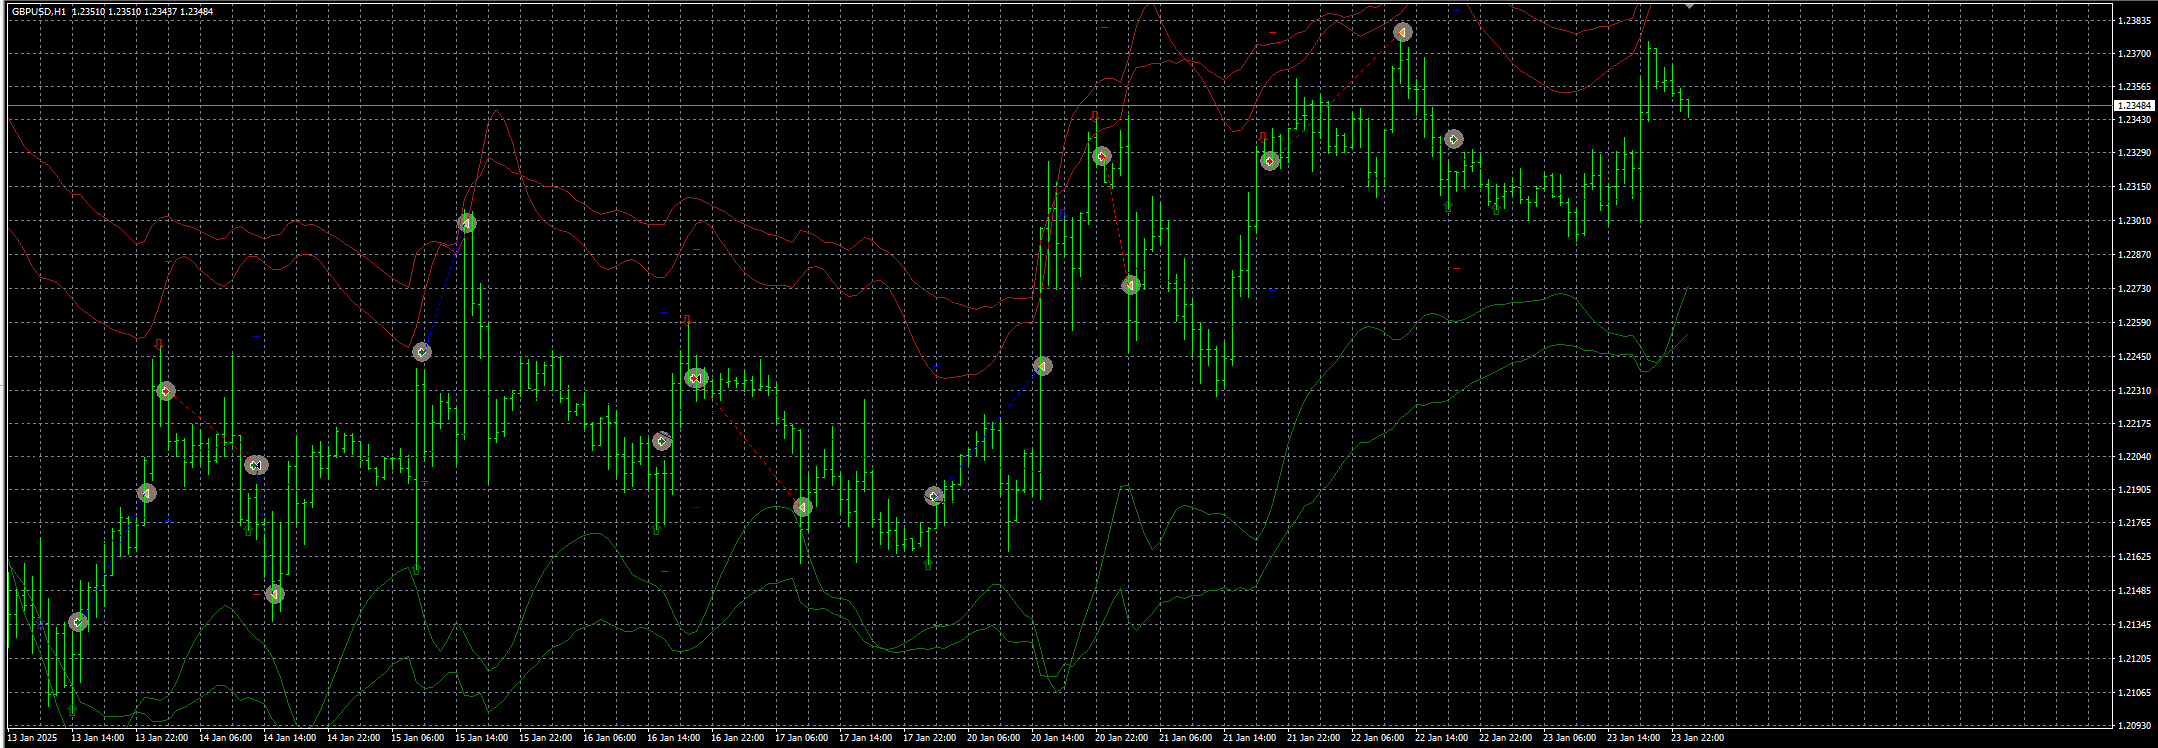The width and height of the screenshot is (2158, 748).
Task: Select the orange close marker near 1.22730 on 21 Jan
Action: click(1131, 285)
